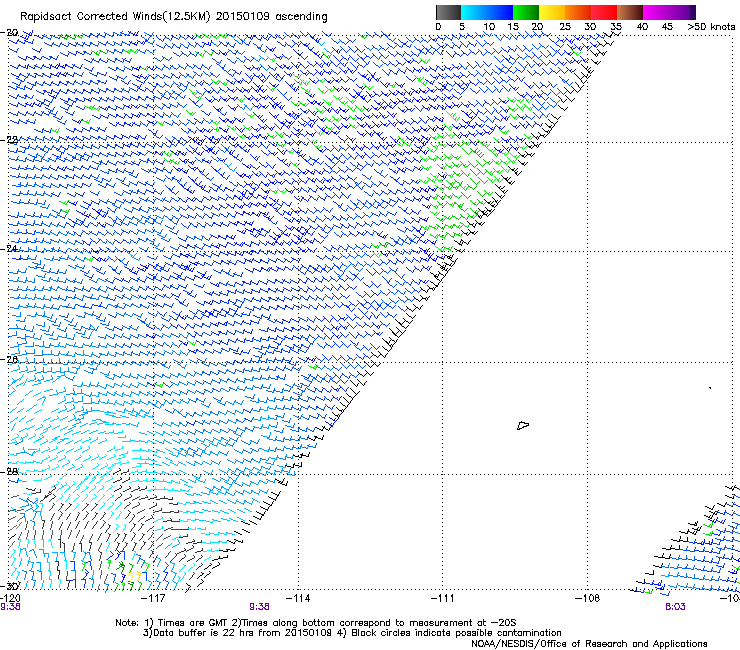The height and width of the screenshot is (650, 740).
Task: Click the -28 latitude axis label
Action: (9, 471)
